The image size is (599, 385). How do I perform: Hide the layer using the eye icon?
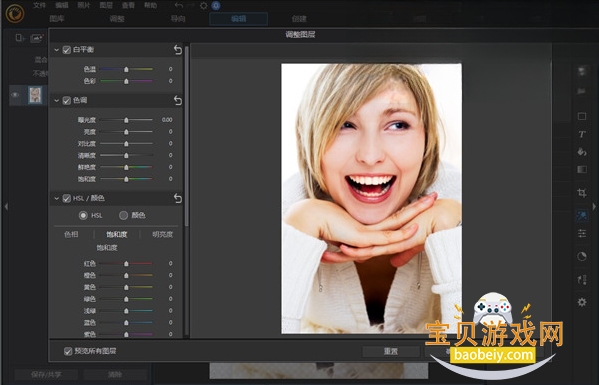15,95
